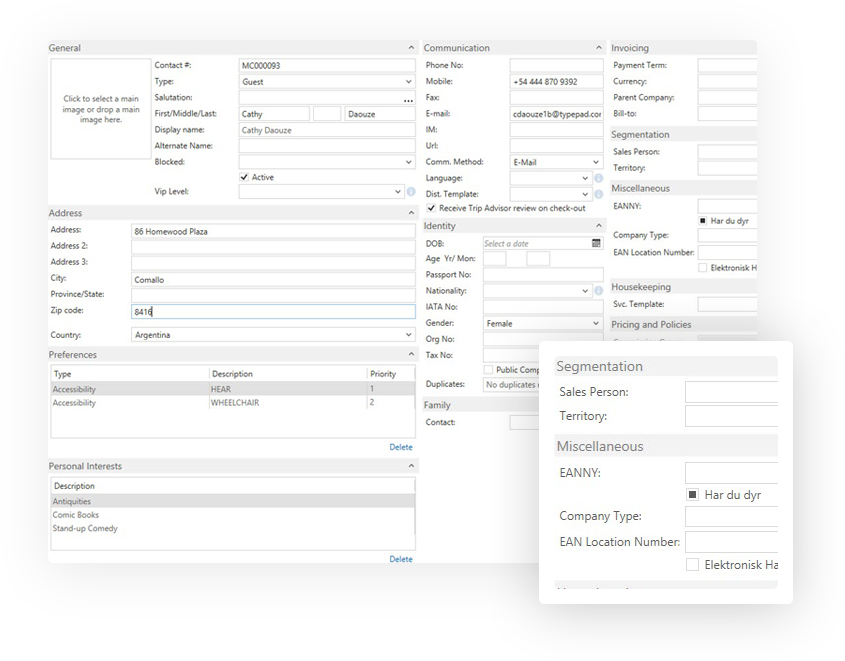Collapse the Address section chevron
This screenshot has width=845, height=661.
pyautogui.click(x=411, y=213)
